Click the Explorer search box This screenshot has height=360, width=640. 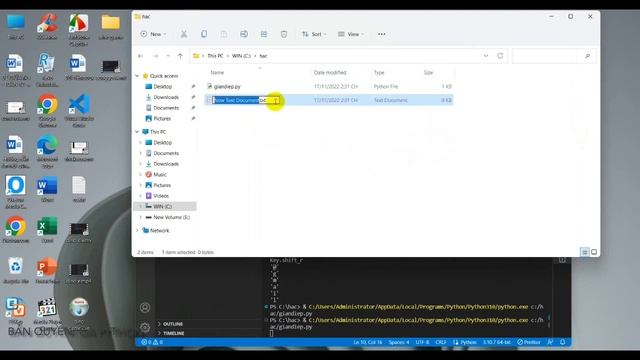(554, 56)
